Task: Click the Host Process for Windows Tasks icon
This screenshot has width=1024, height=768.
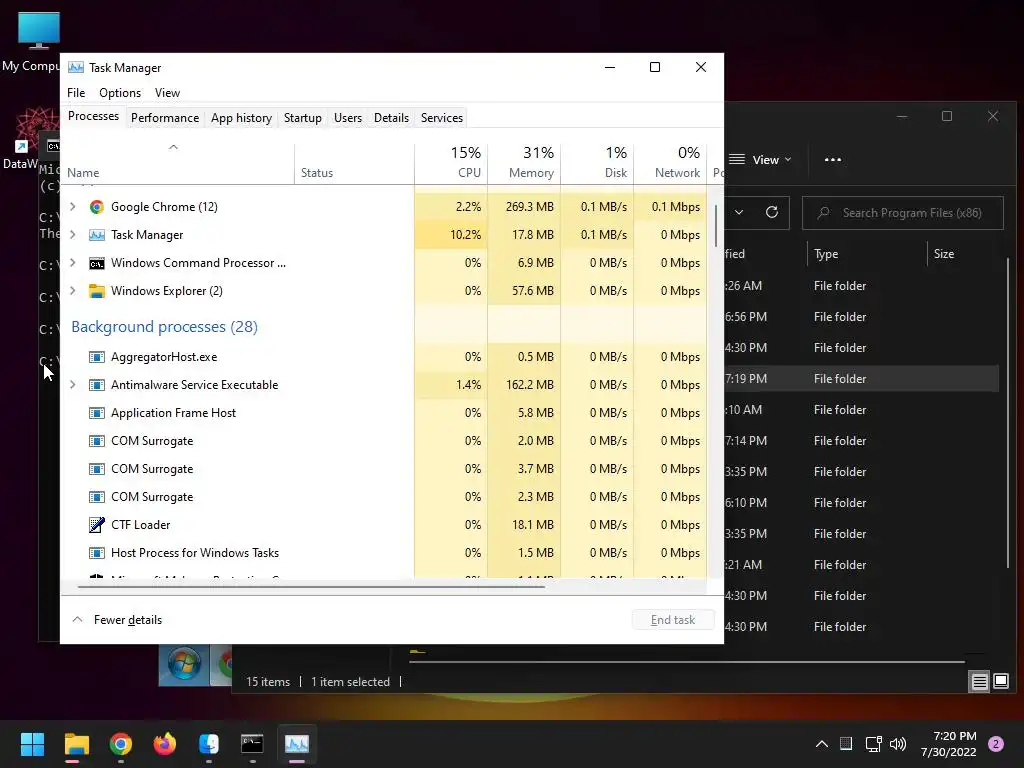Action: [x=97, y=553]
